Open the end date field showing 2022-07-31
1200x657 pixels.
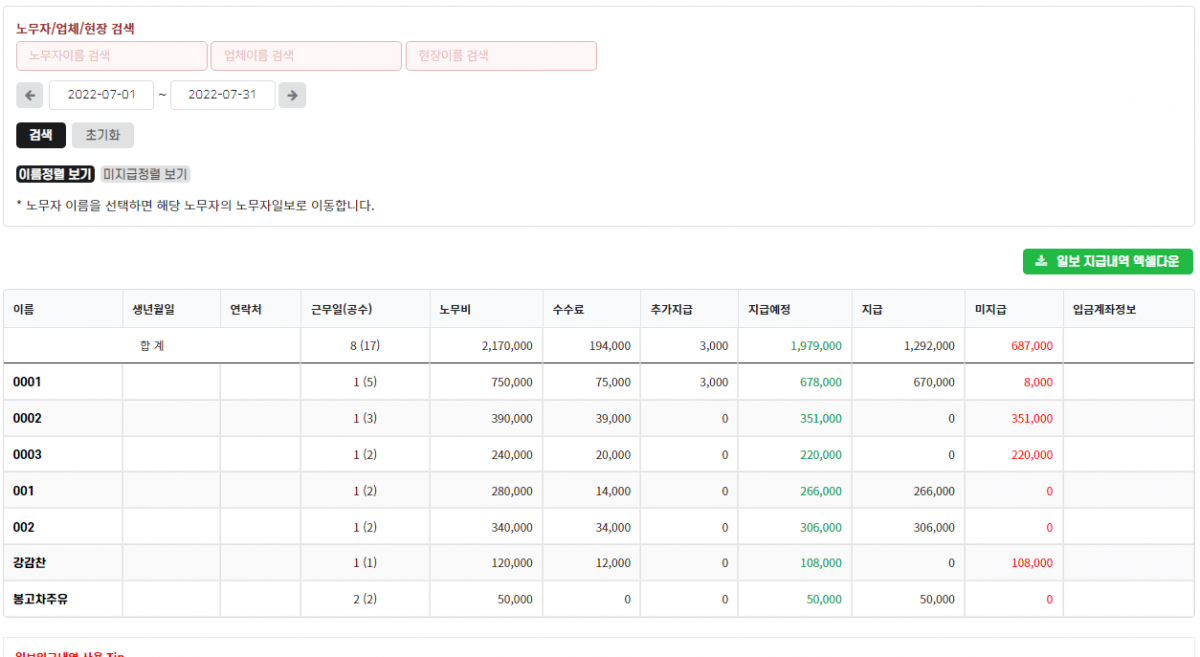[223, 94]
